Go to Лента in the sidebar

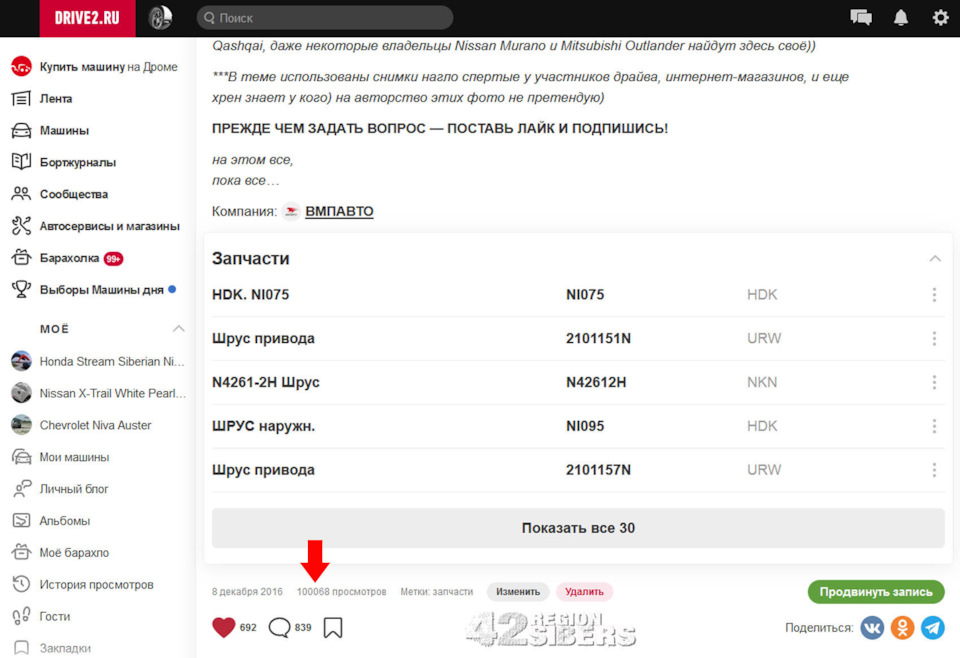click(56, 99)
